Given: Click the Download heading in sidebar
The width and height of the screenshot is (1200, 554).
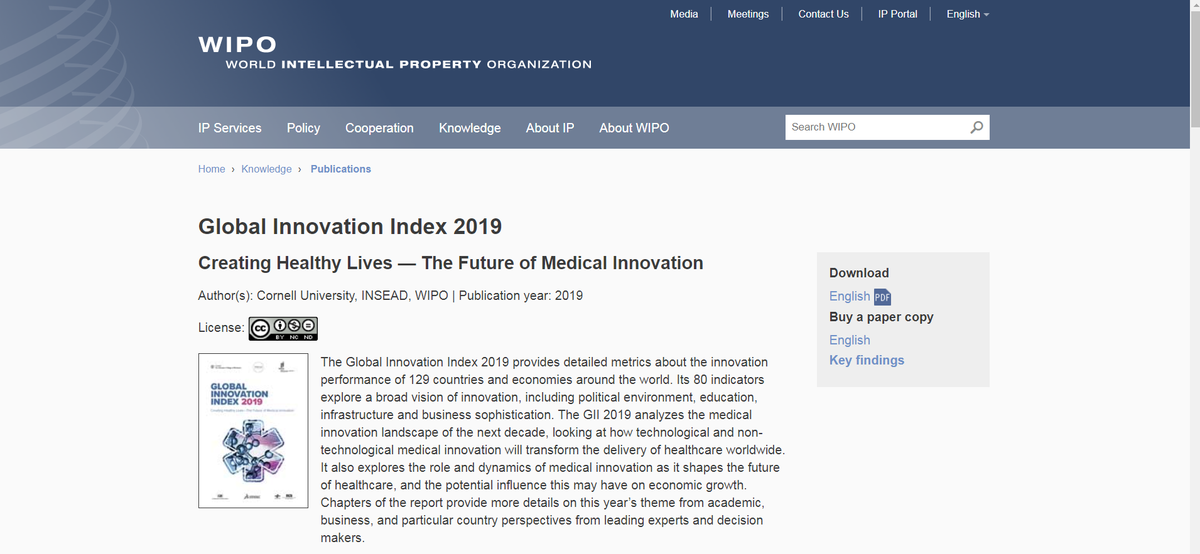Looking at the screenshot, I should tap(859, 273).
